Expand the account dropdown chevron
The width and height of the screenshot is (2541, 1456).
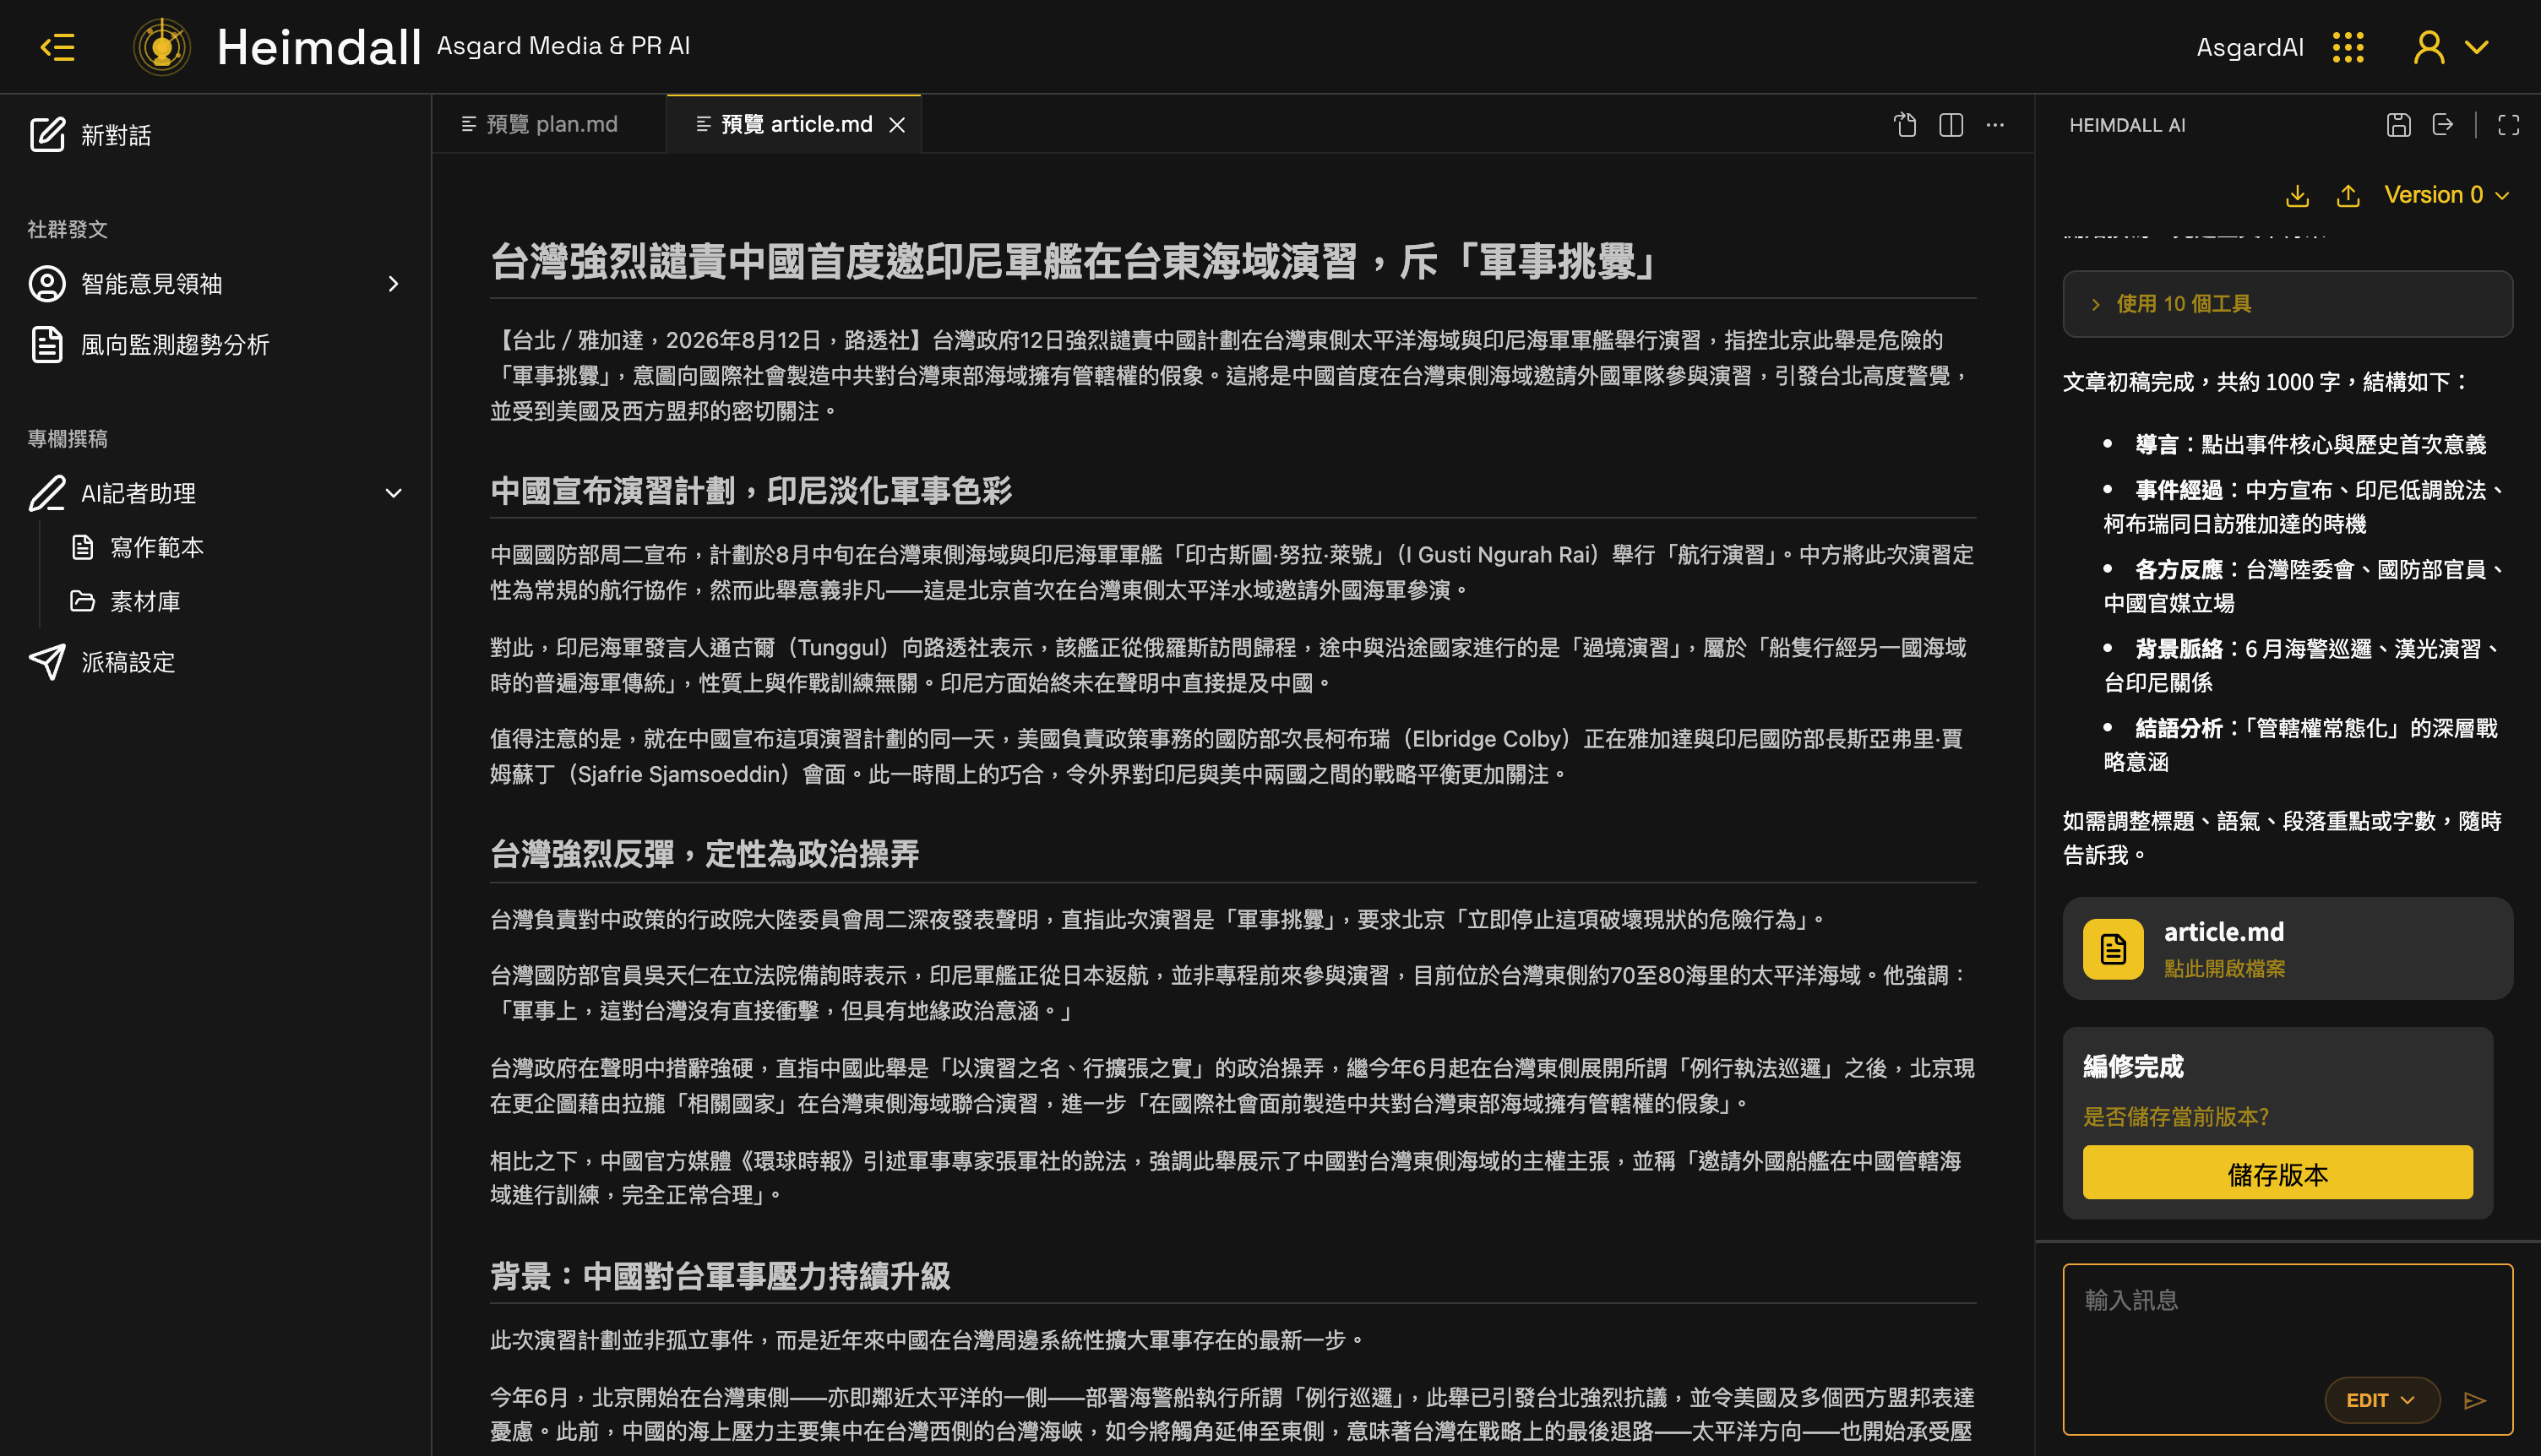pyautogui.click(x=2476, y=47)
